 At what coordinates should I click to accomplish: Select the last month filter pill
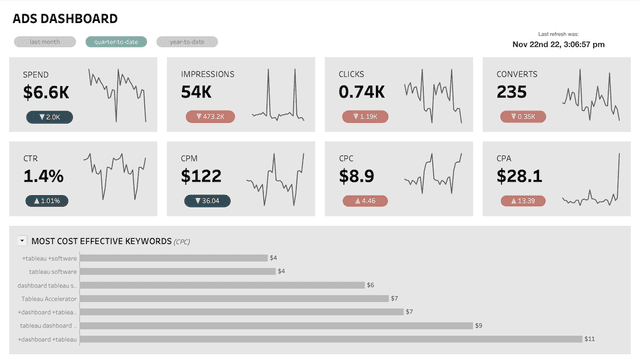[x=45, y=42]
